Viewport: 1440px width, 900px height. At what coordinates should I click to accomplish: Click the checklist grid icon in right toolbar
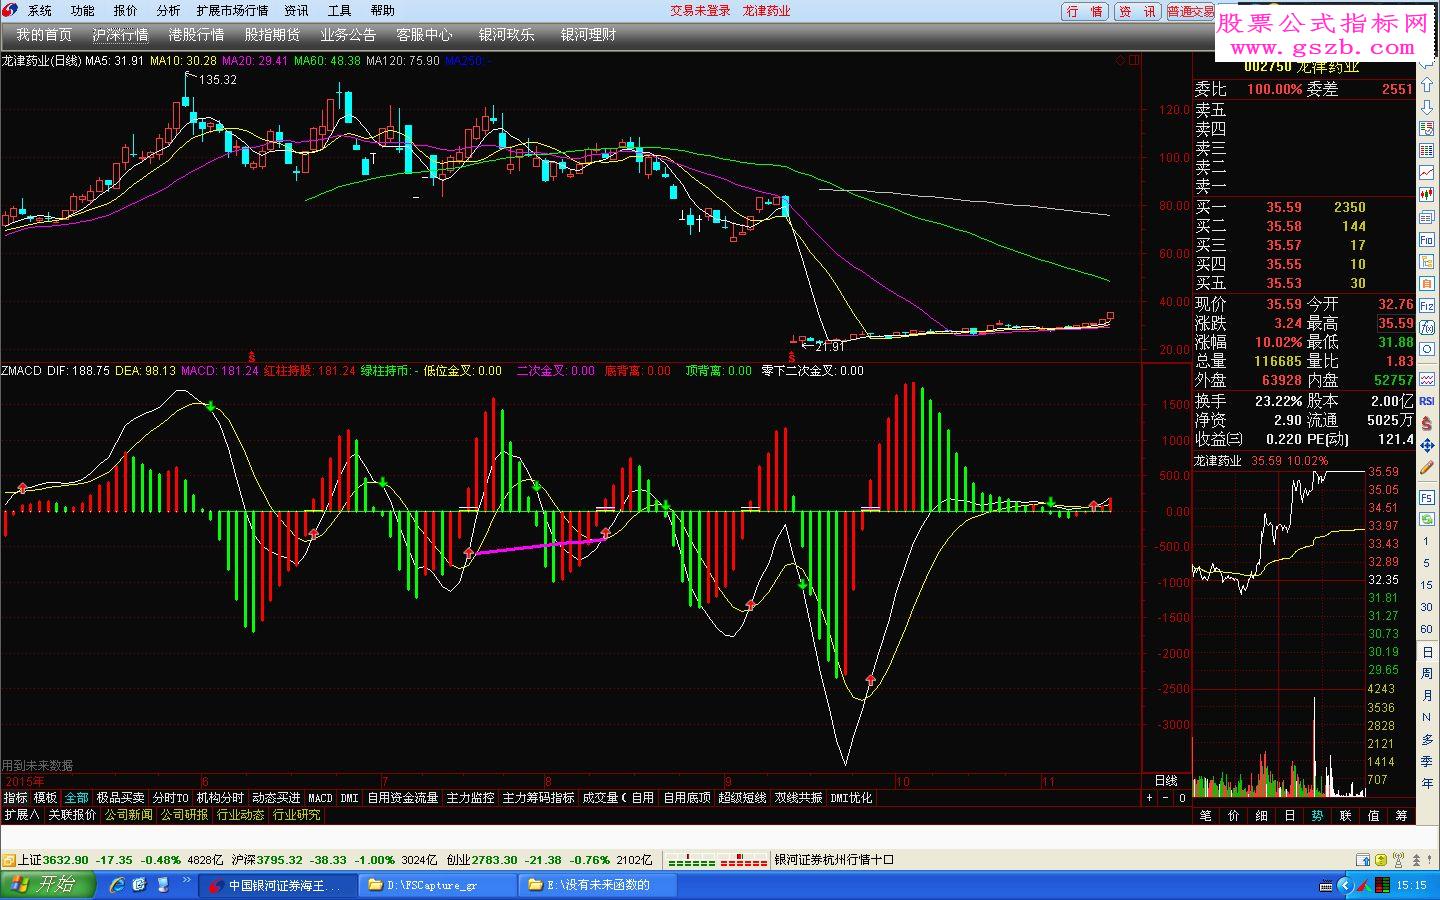click(1427, 127)
